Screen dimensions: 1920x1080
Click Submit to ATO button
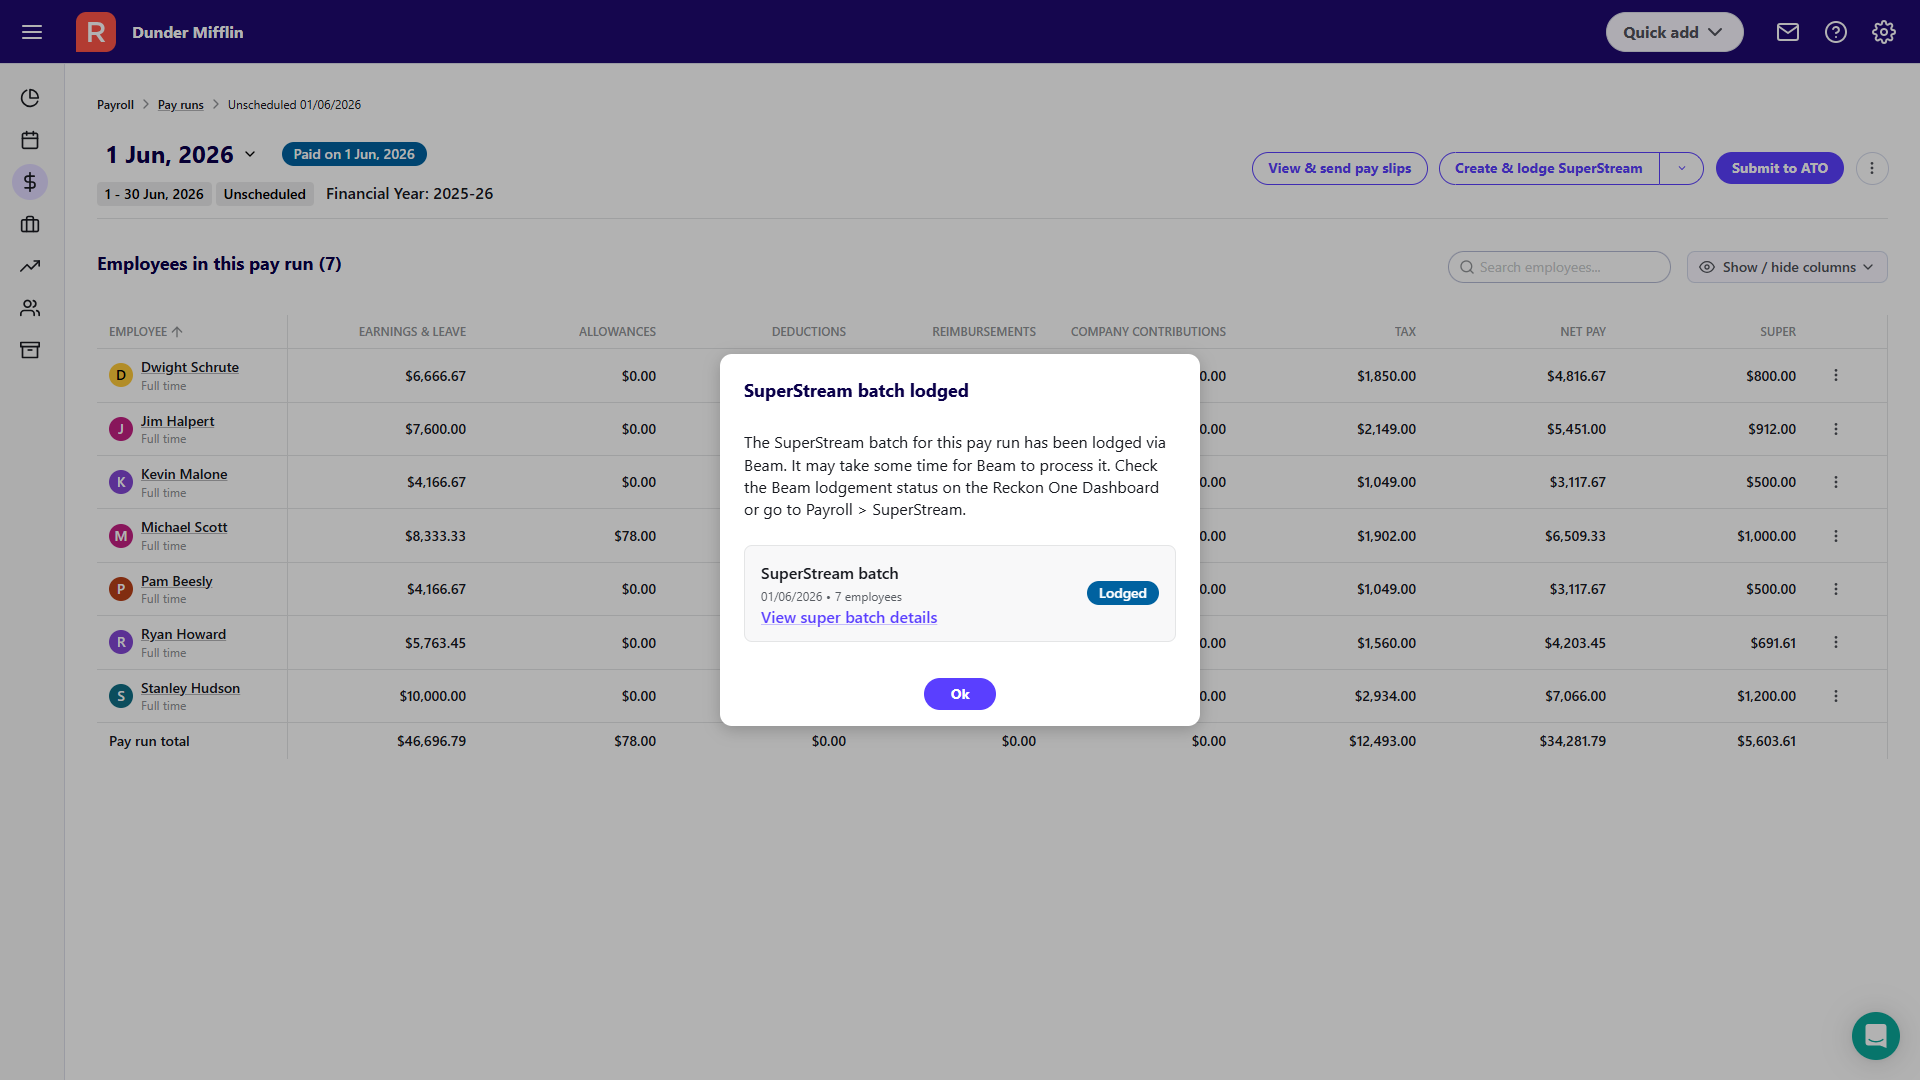1780,168
